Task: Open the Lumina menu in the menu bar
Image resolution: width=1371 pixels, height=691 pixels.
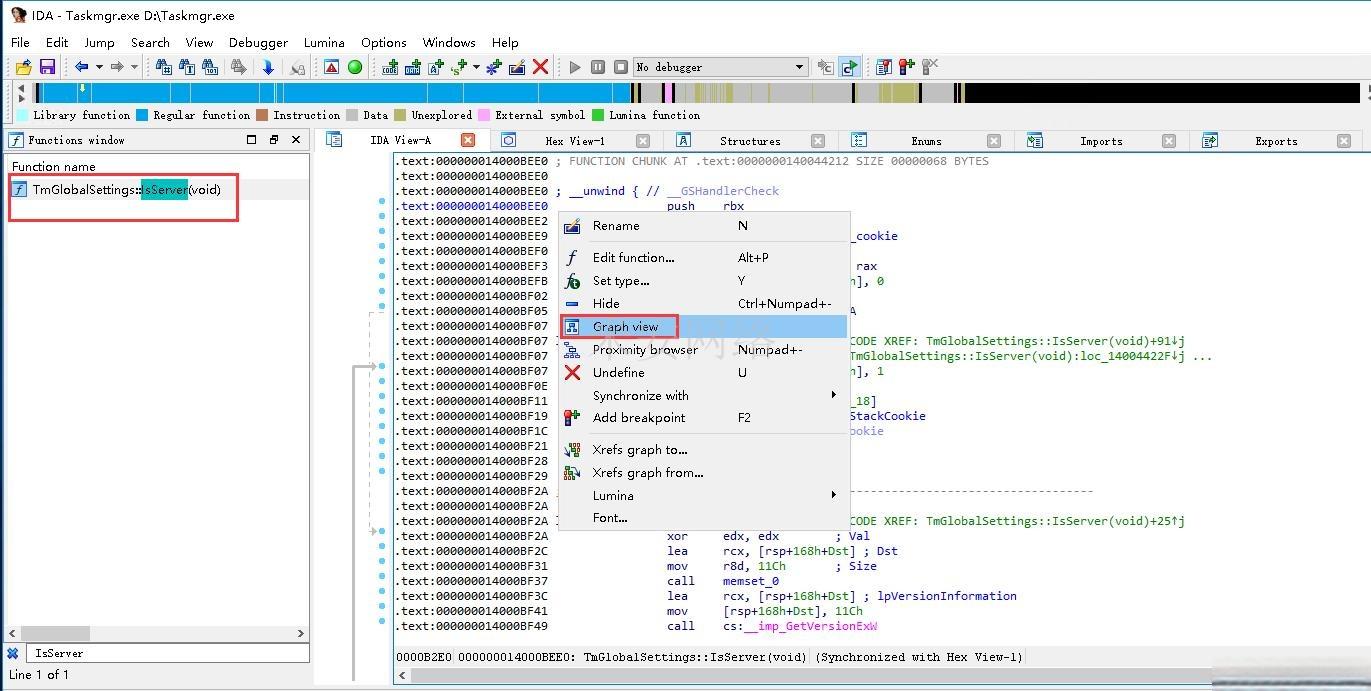Action: tap(324, 42)
